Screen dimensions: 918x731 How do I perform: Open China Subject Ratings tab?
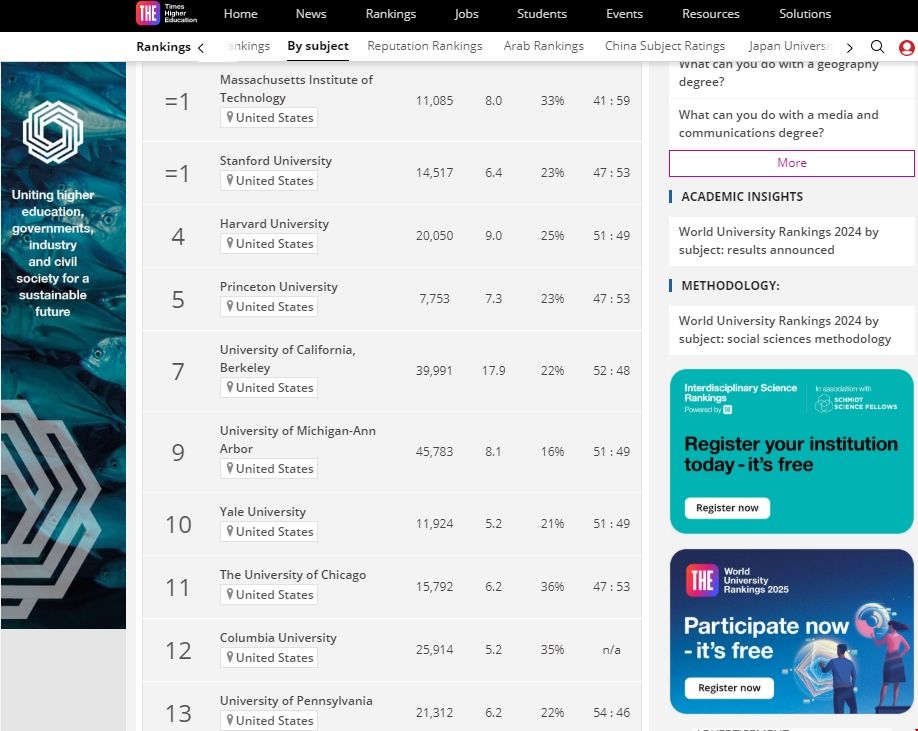[x=664, y=46]
